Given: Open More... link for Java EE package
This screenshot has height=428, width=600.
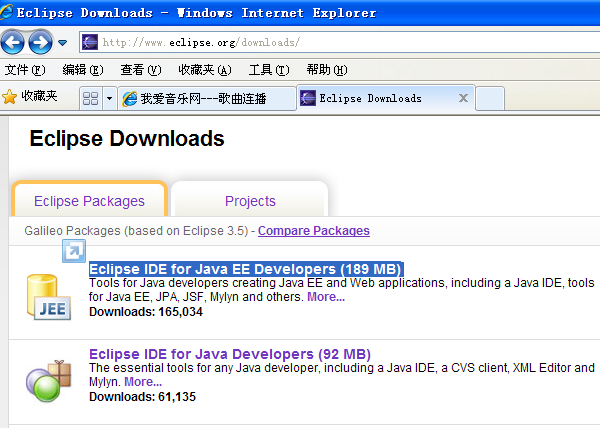Looking at the screenshot, I should [326, 297].
